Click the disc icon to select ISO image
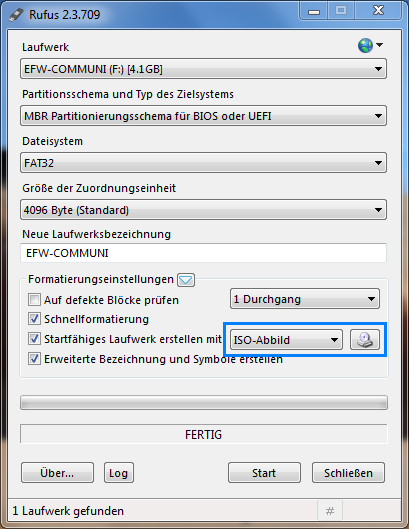The image size is (409, 529). click(x=365, y=339)
